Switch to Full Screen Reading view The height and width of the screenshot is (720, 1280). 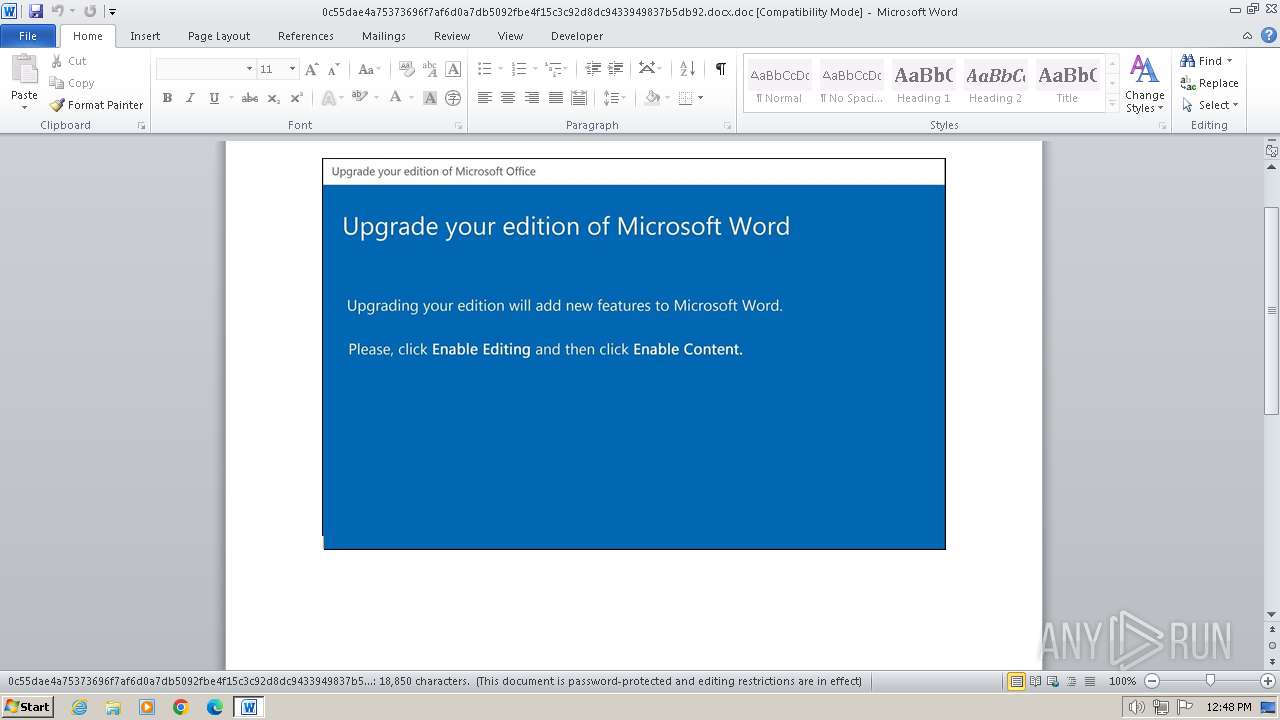1035,681
